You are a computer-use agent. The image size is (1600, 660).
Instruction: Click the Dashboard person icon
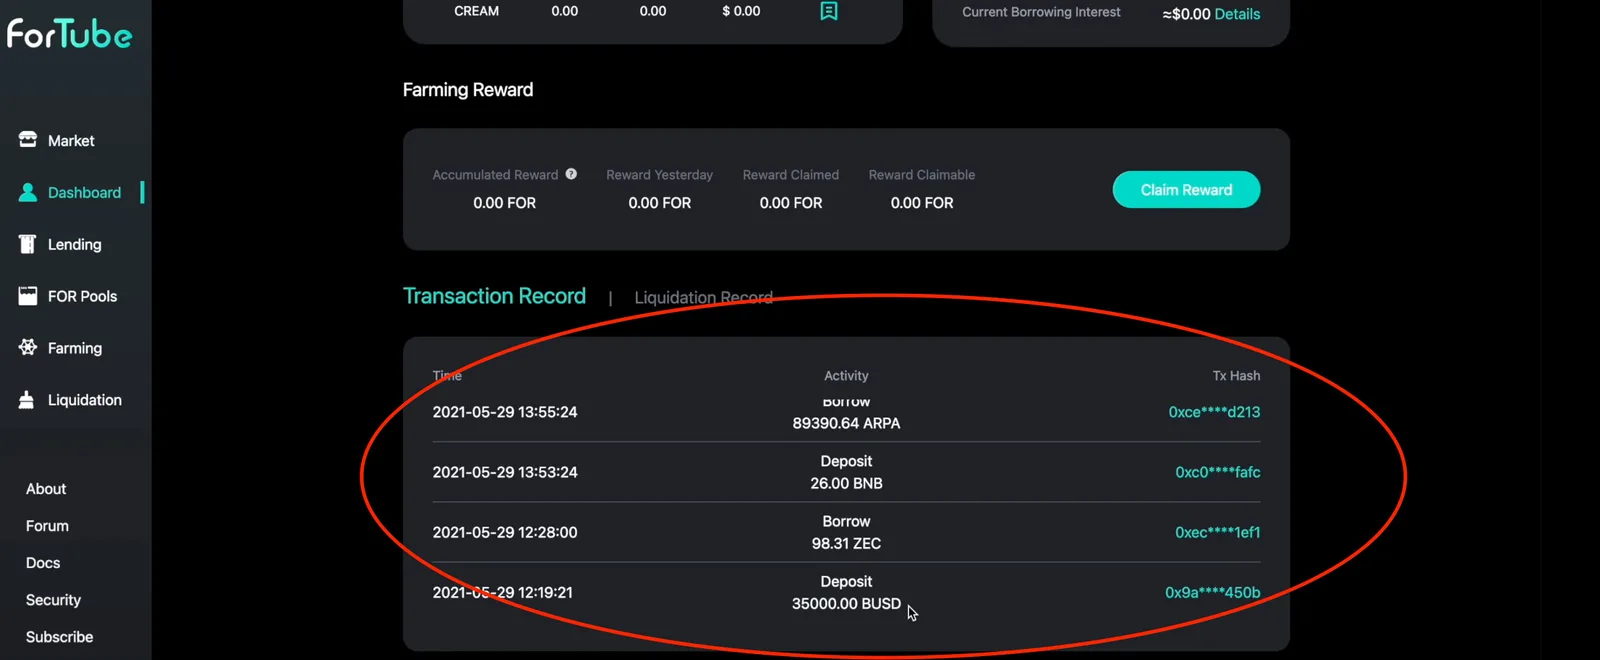(x=28, y=192)
